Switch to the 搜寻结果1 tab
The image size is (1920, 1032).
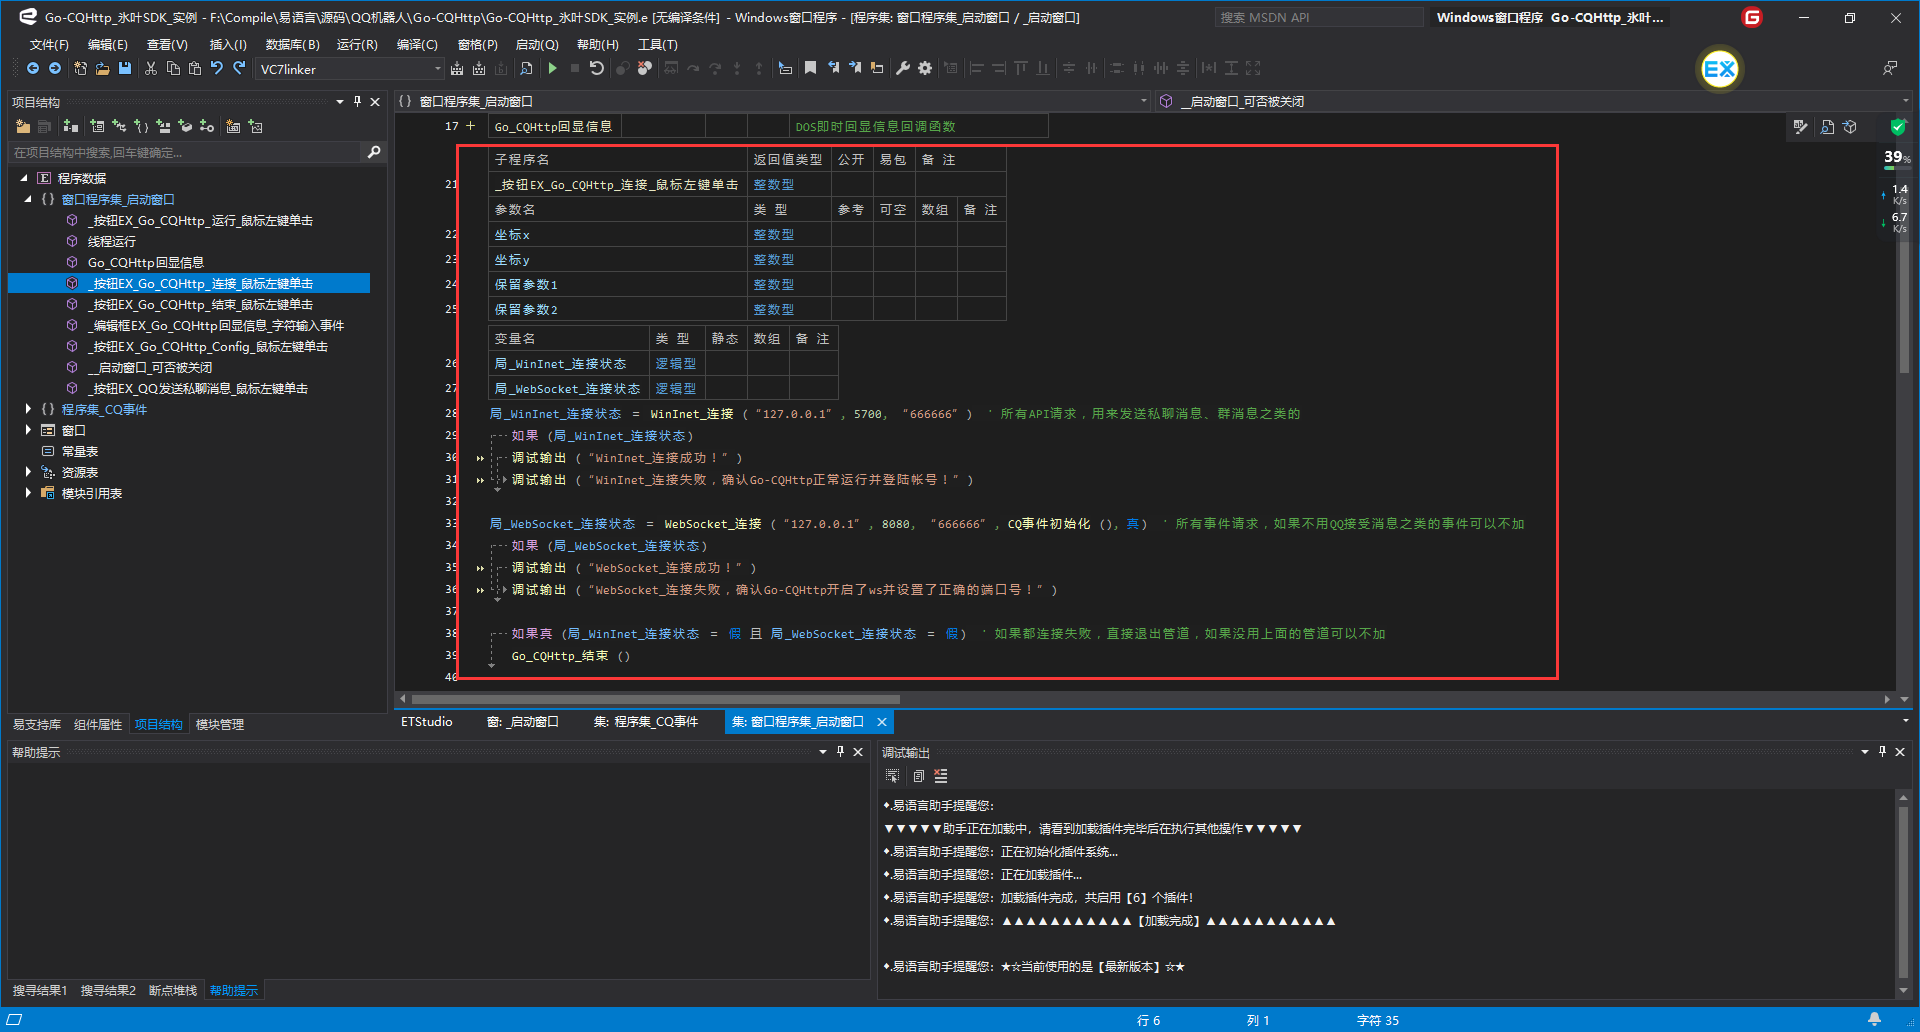40,991
